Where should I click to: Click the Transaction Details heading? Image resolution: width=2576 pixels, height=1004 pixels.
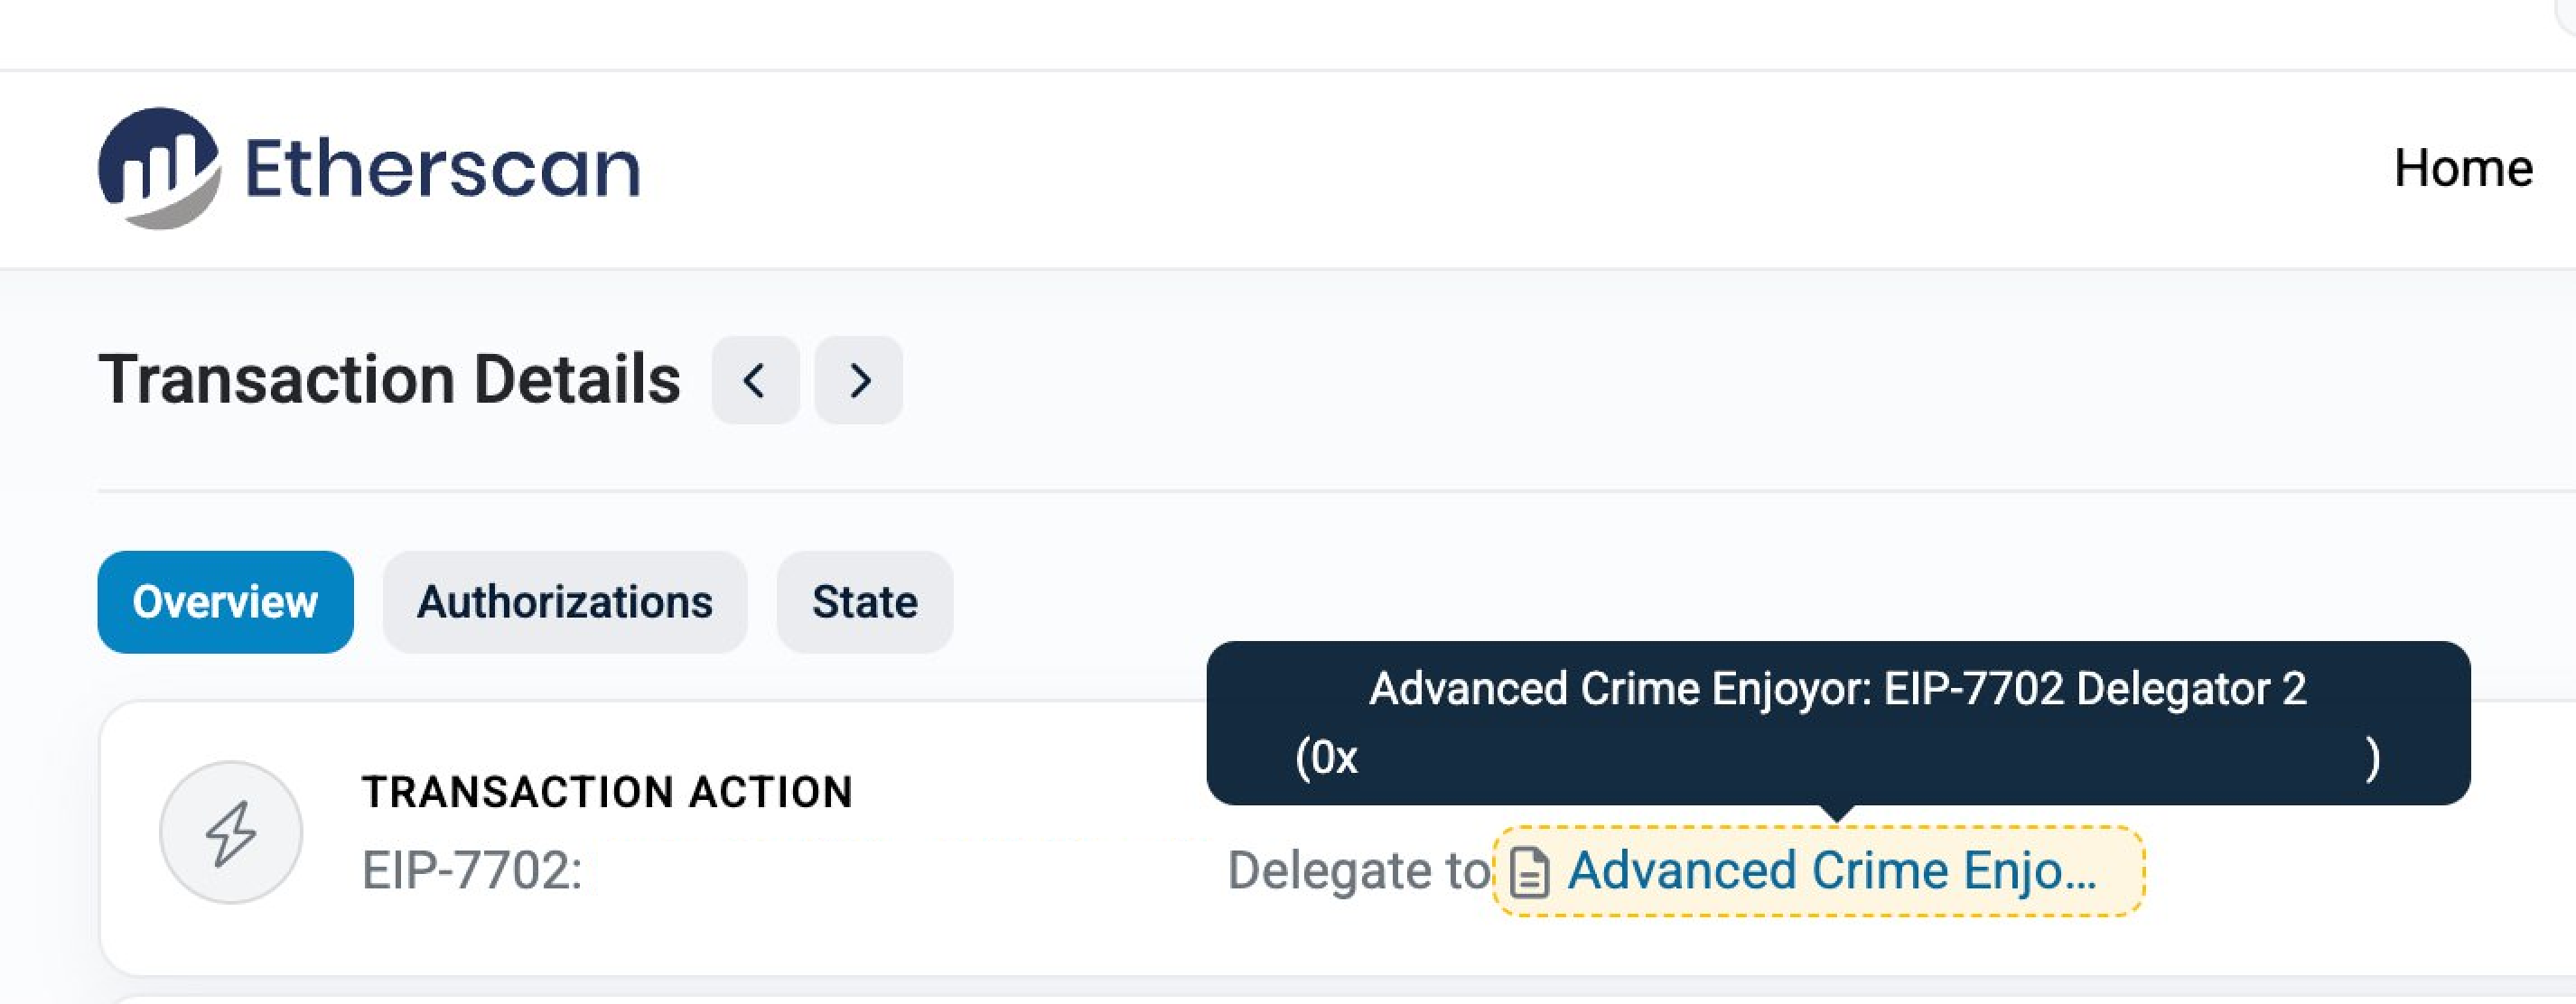click(389, 380)
